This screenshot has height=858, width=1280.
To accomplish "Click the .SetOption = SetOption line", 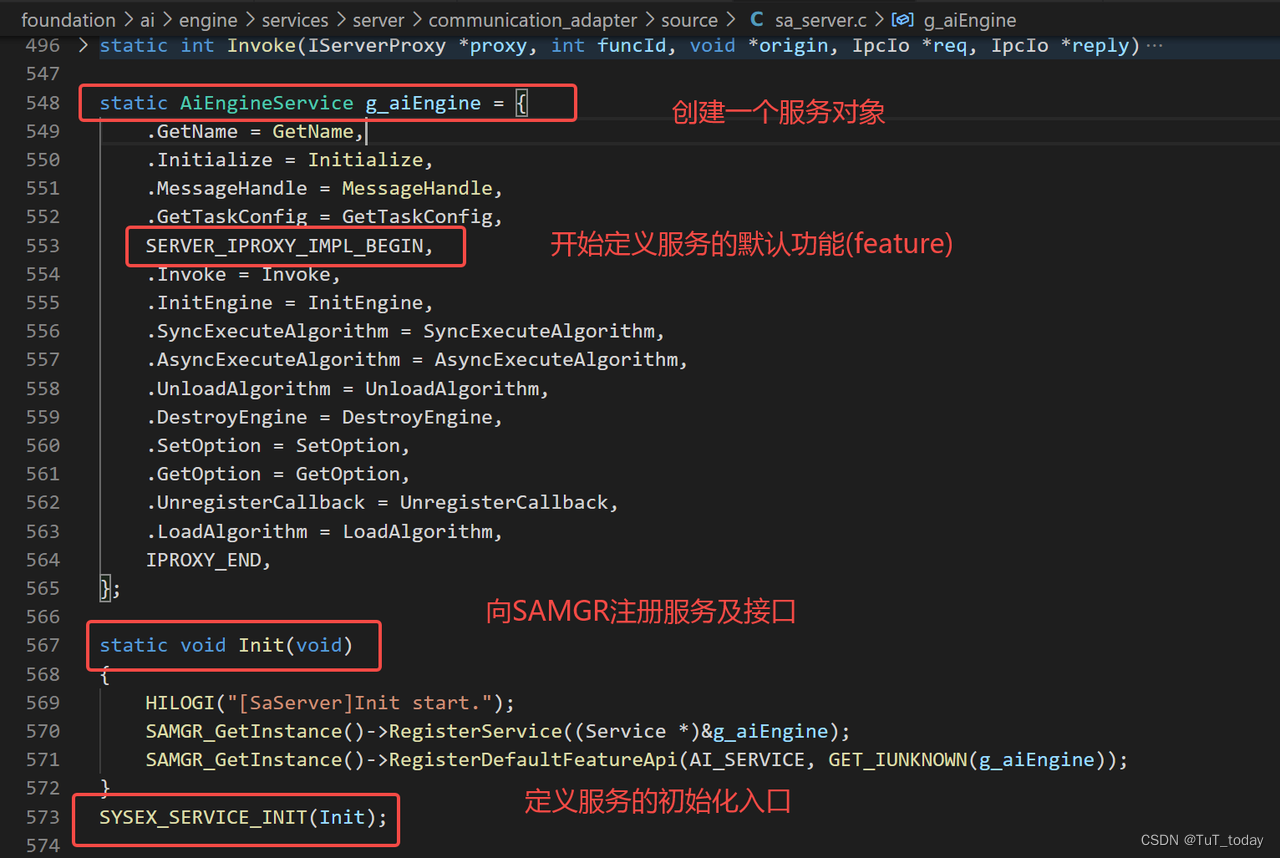I will pos(278,445).
